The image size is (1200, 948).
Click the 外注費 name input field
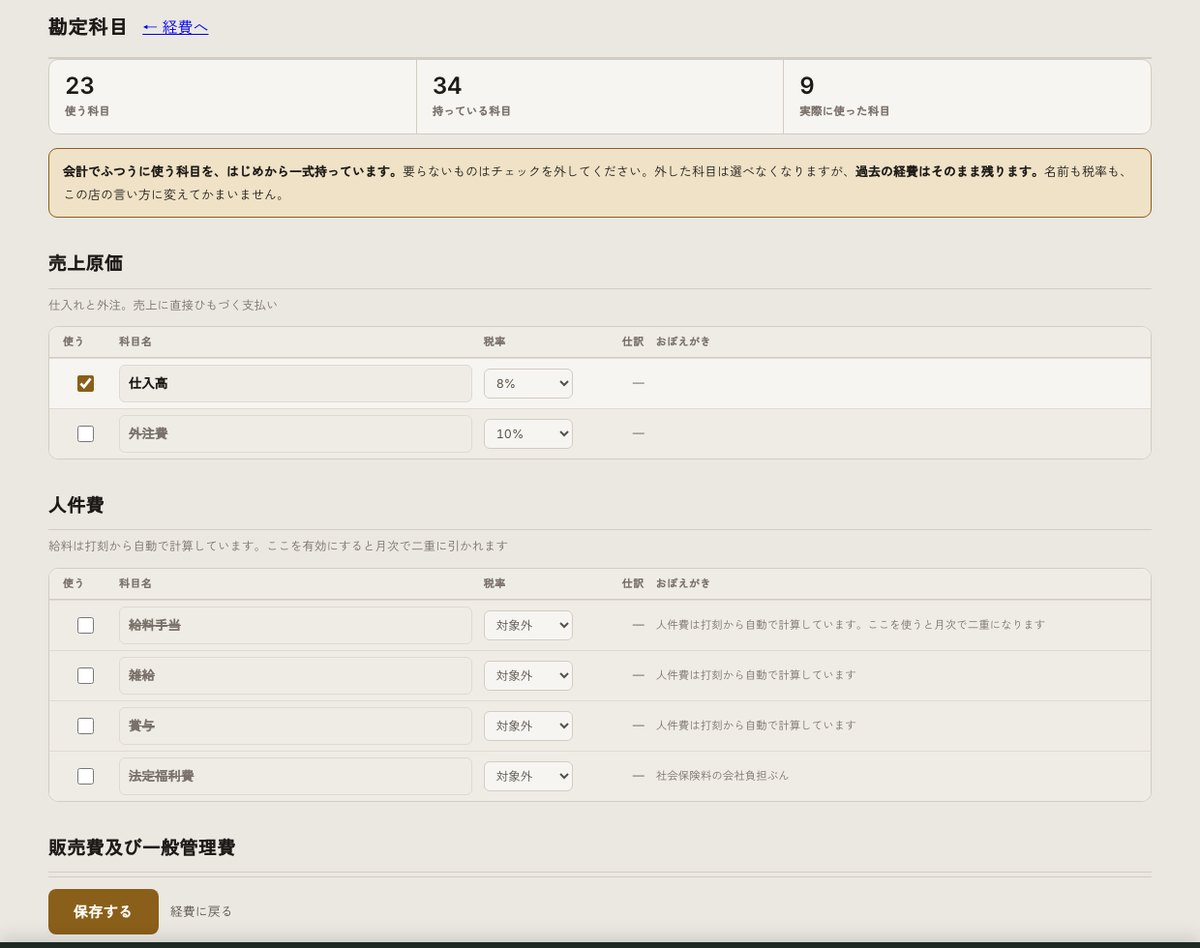click(295, 434)
